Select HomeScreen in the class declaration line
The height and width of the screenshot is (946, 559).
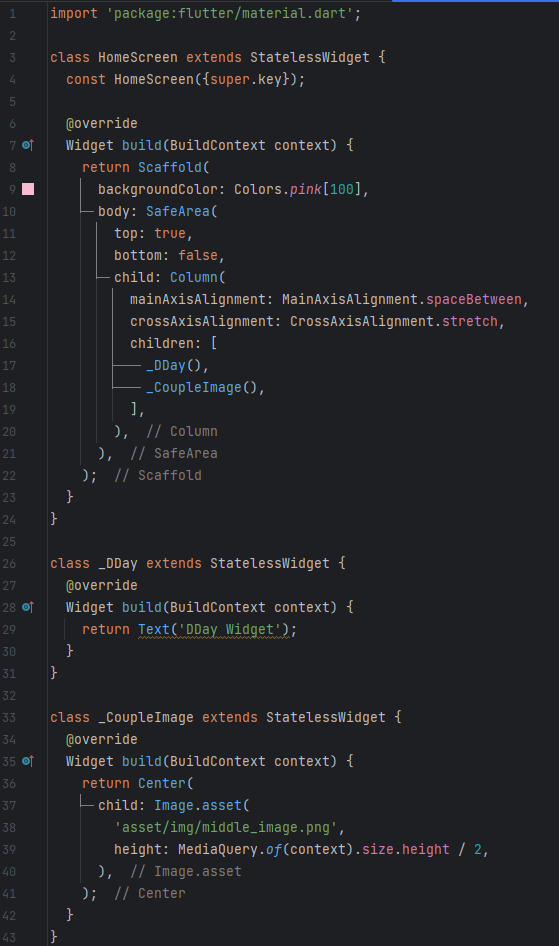[137, 57]
